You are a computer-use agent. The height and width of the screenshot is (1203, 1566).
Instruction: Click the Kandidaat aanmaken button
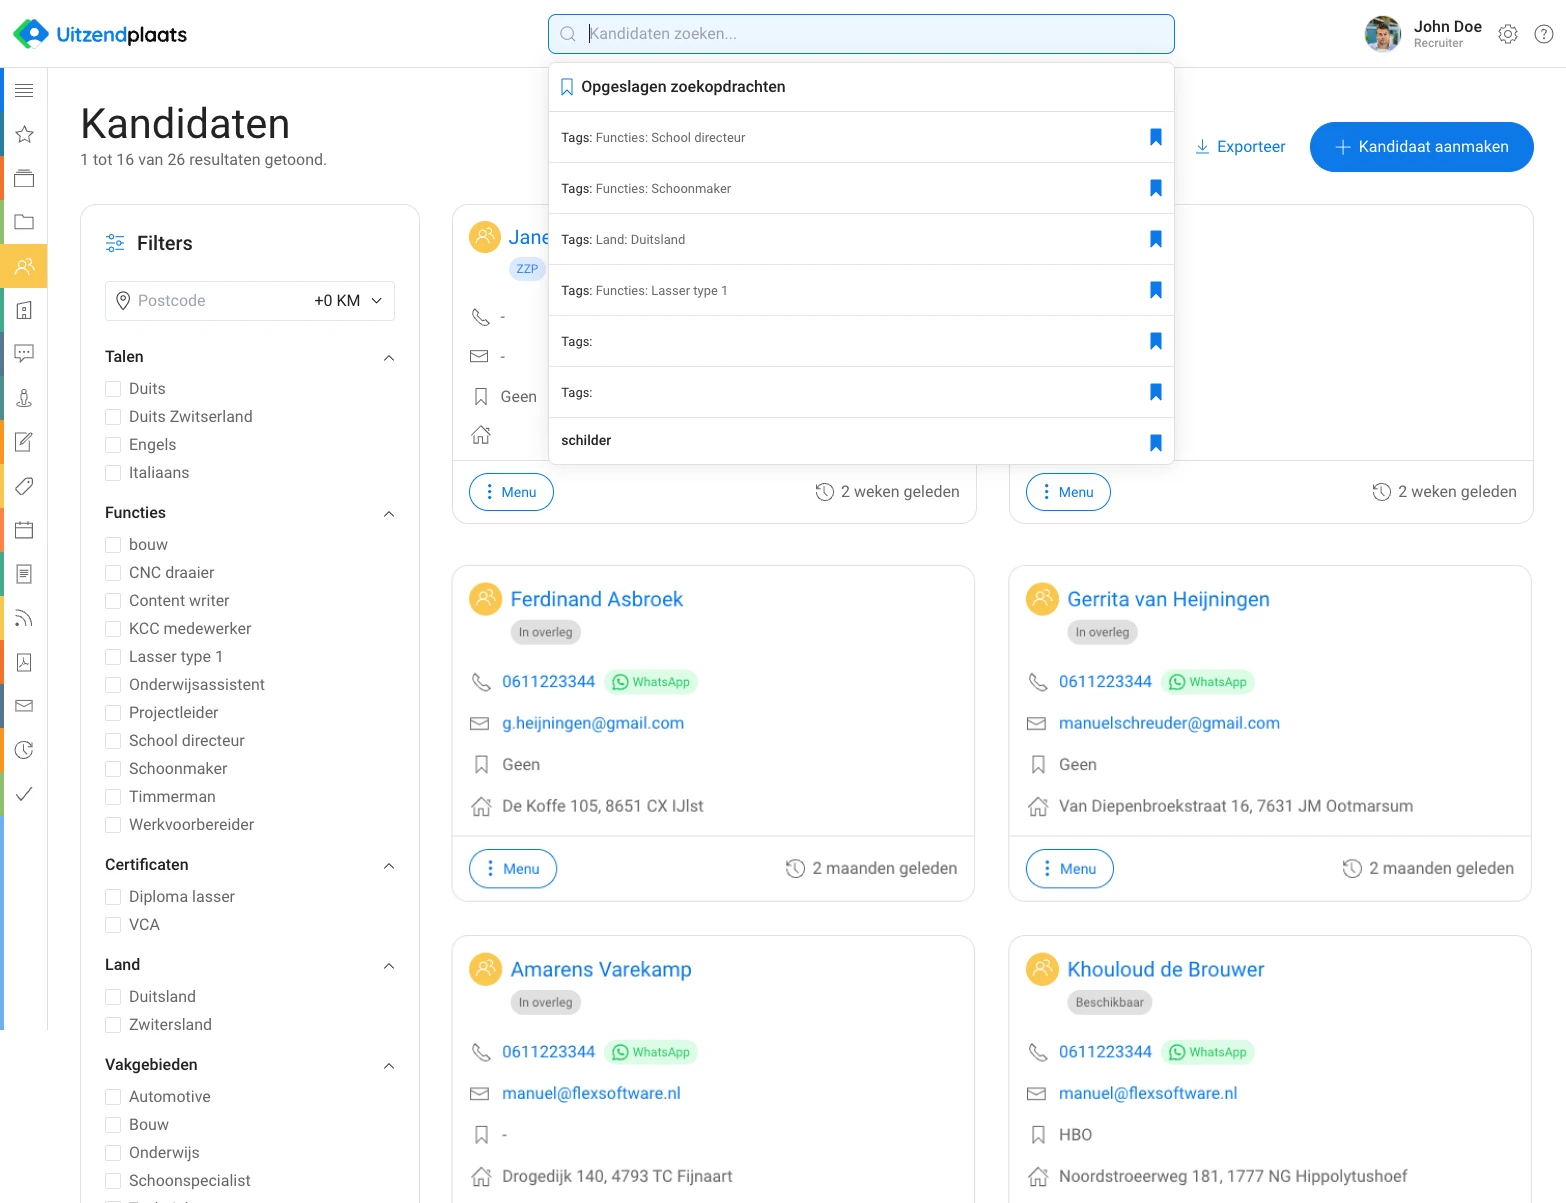click(1421, 146)
